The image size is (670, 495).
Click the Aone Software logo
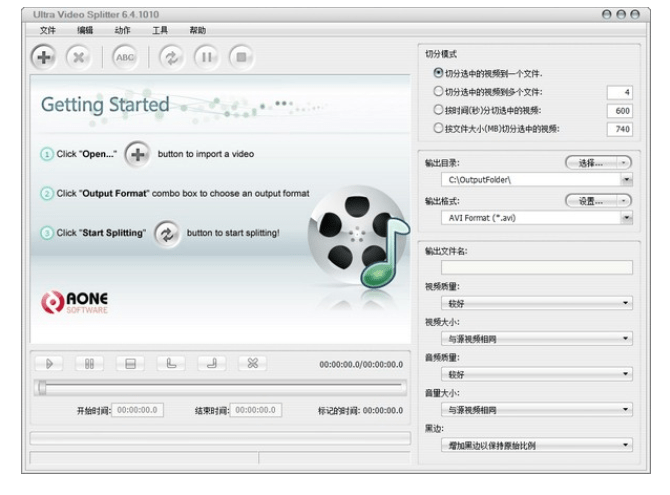point(74,302)
